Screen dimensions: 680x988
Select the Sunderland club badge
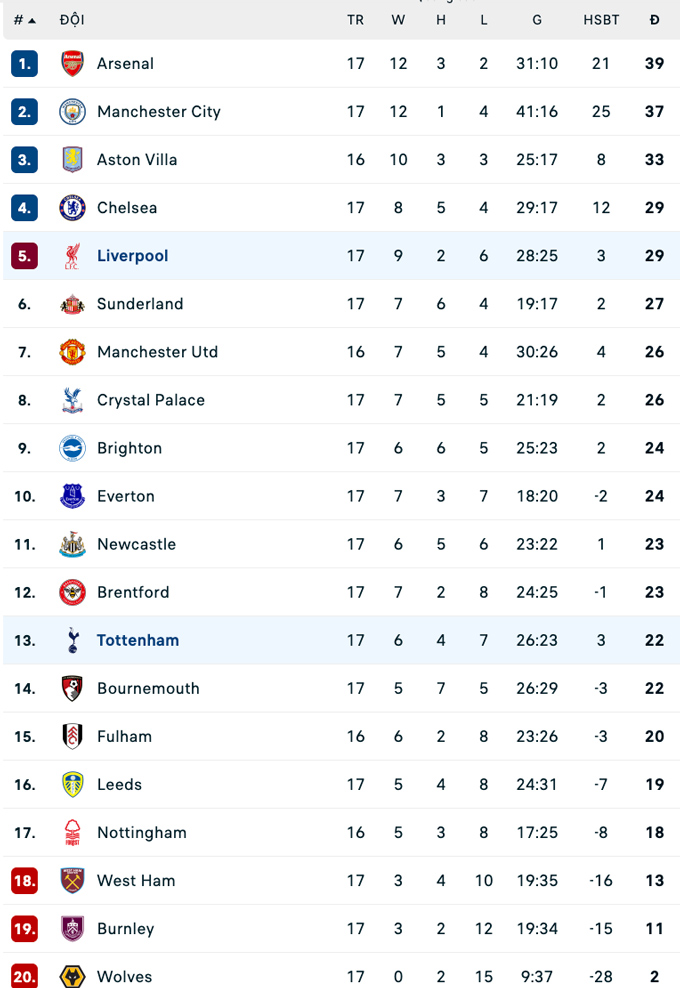(72, 304)
